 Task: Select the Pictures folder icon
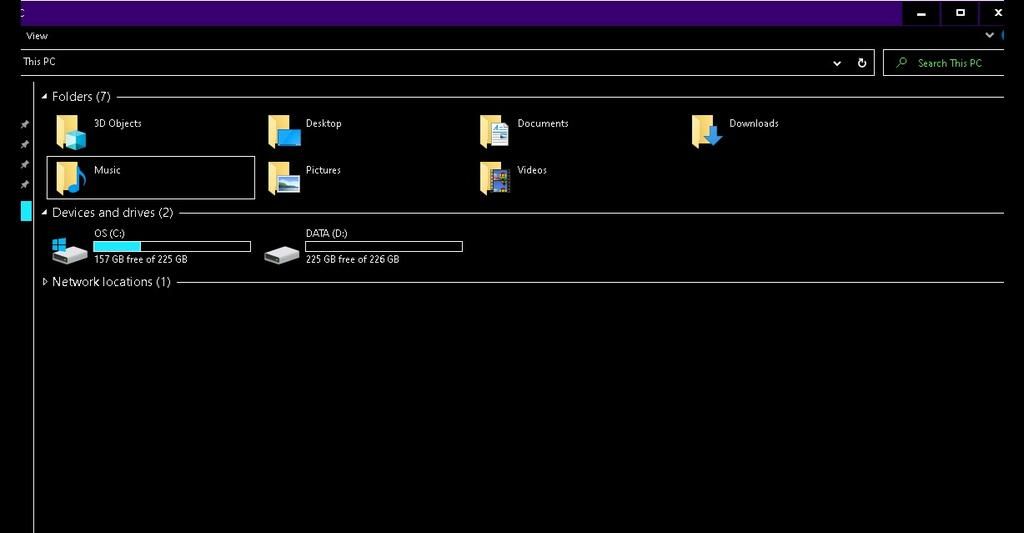coord(284,178)
